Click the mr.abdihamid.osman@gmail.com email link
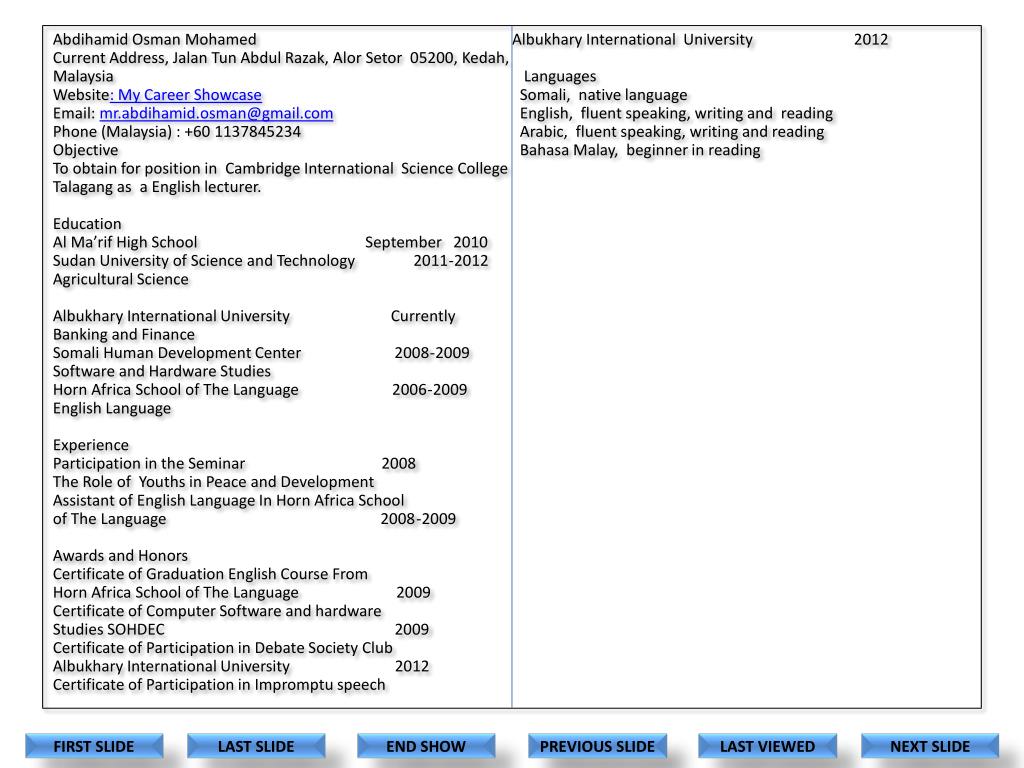 (216, 113)
